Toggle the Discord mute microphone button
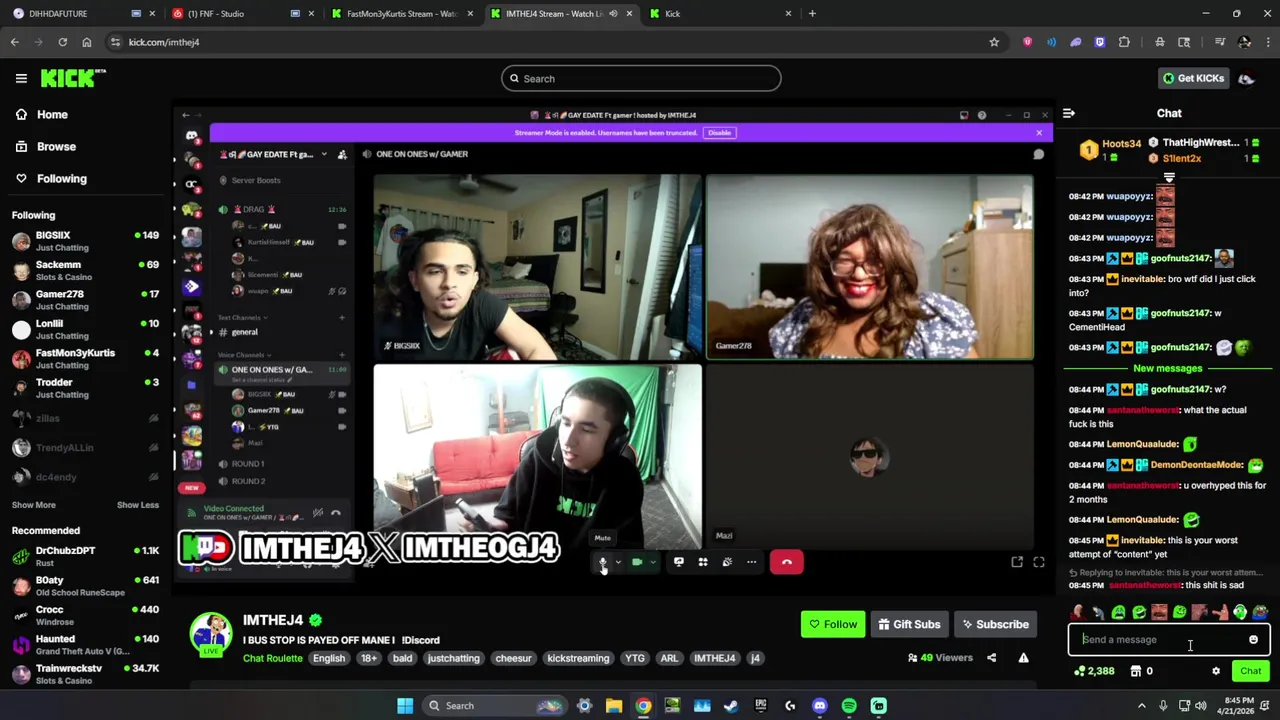 pos(603,562)
